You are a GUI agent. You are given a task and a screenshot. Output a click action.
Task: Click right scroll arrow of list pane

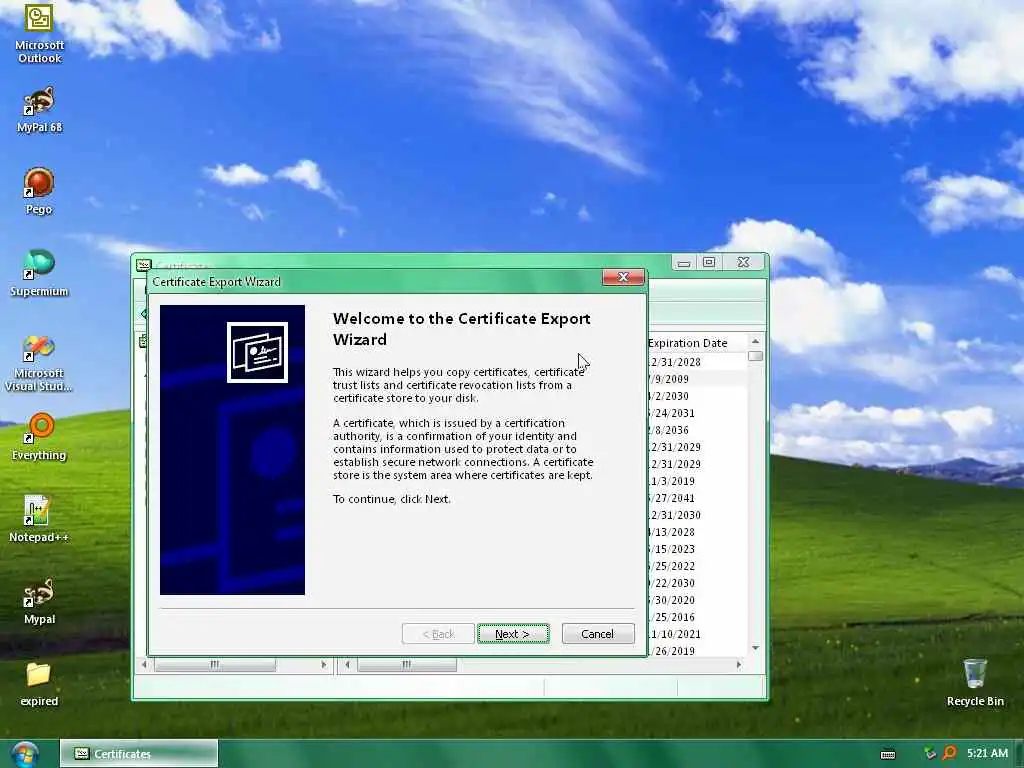[x=739, y=664]
